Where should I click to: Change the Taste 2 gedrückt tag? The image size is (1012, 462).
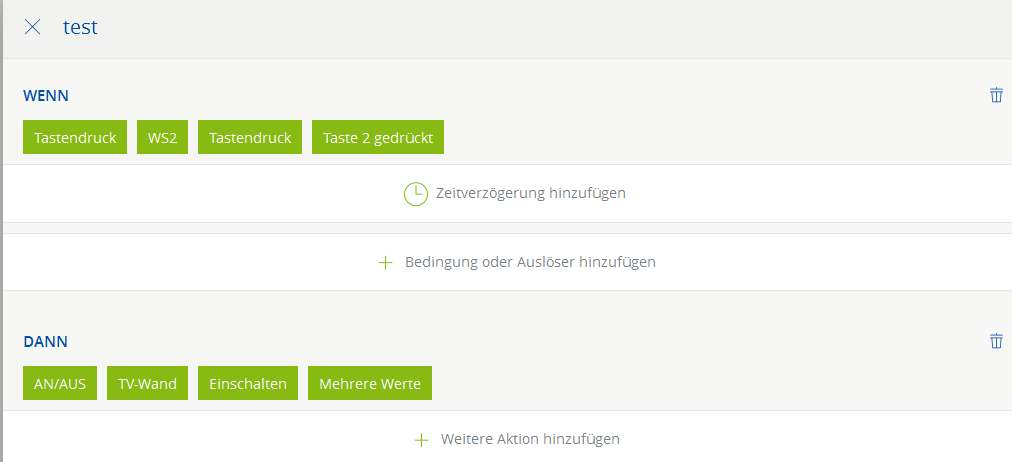click(378, 138)
